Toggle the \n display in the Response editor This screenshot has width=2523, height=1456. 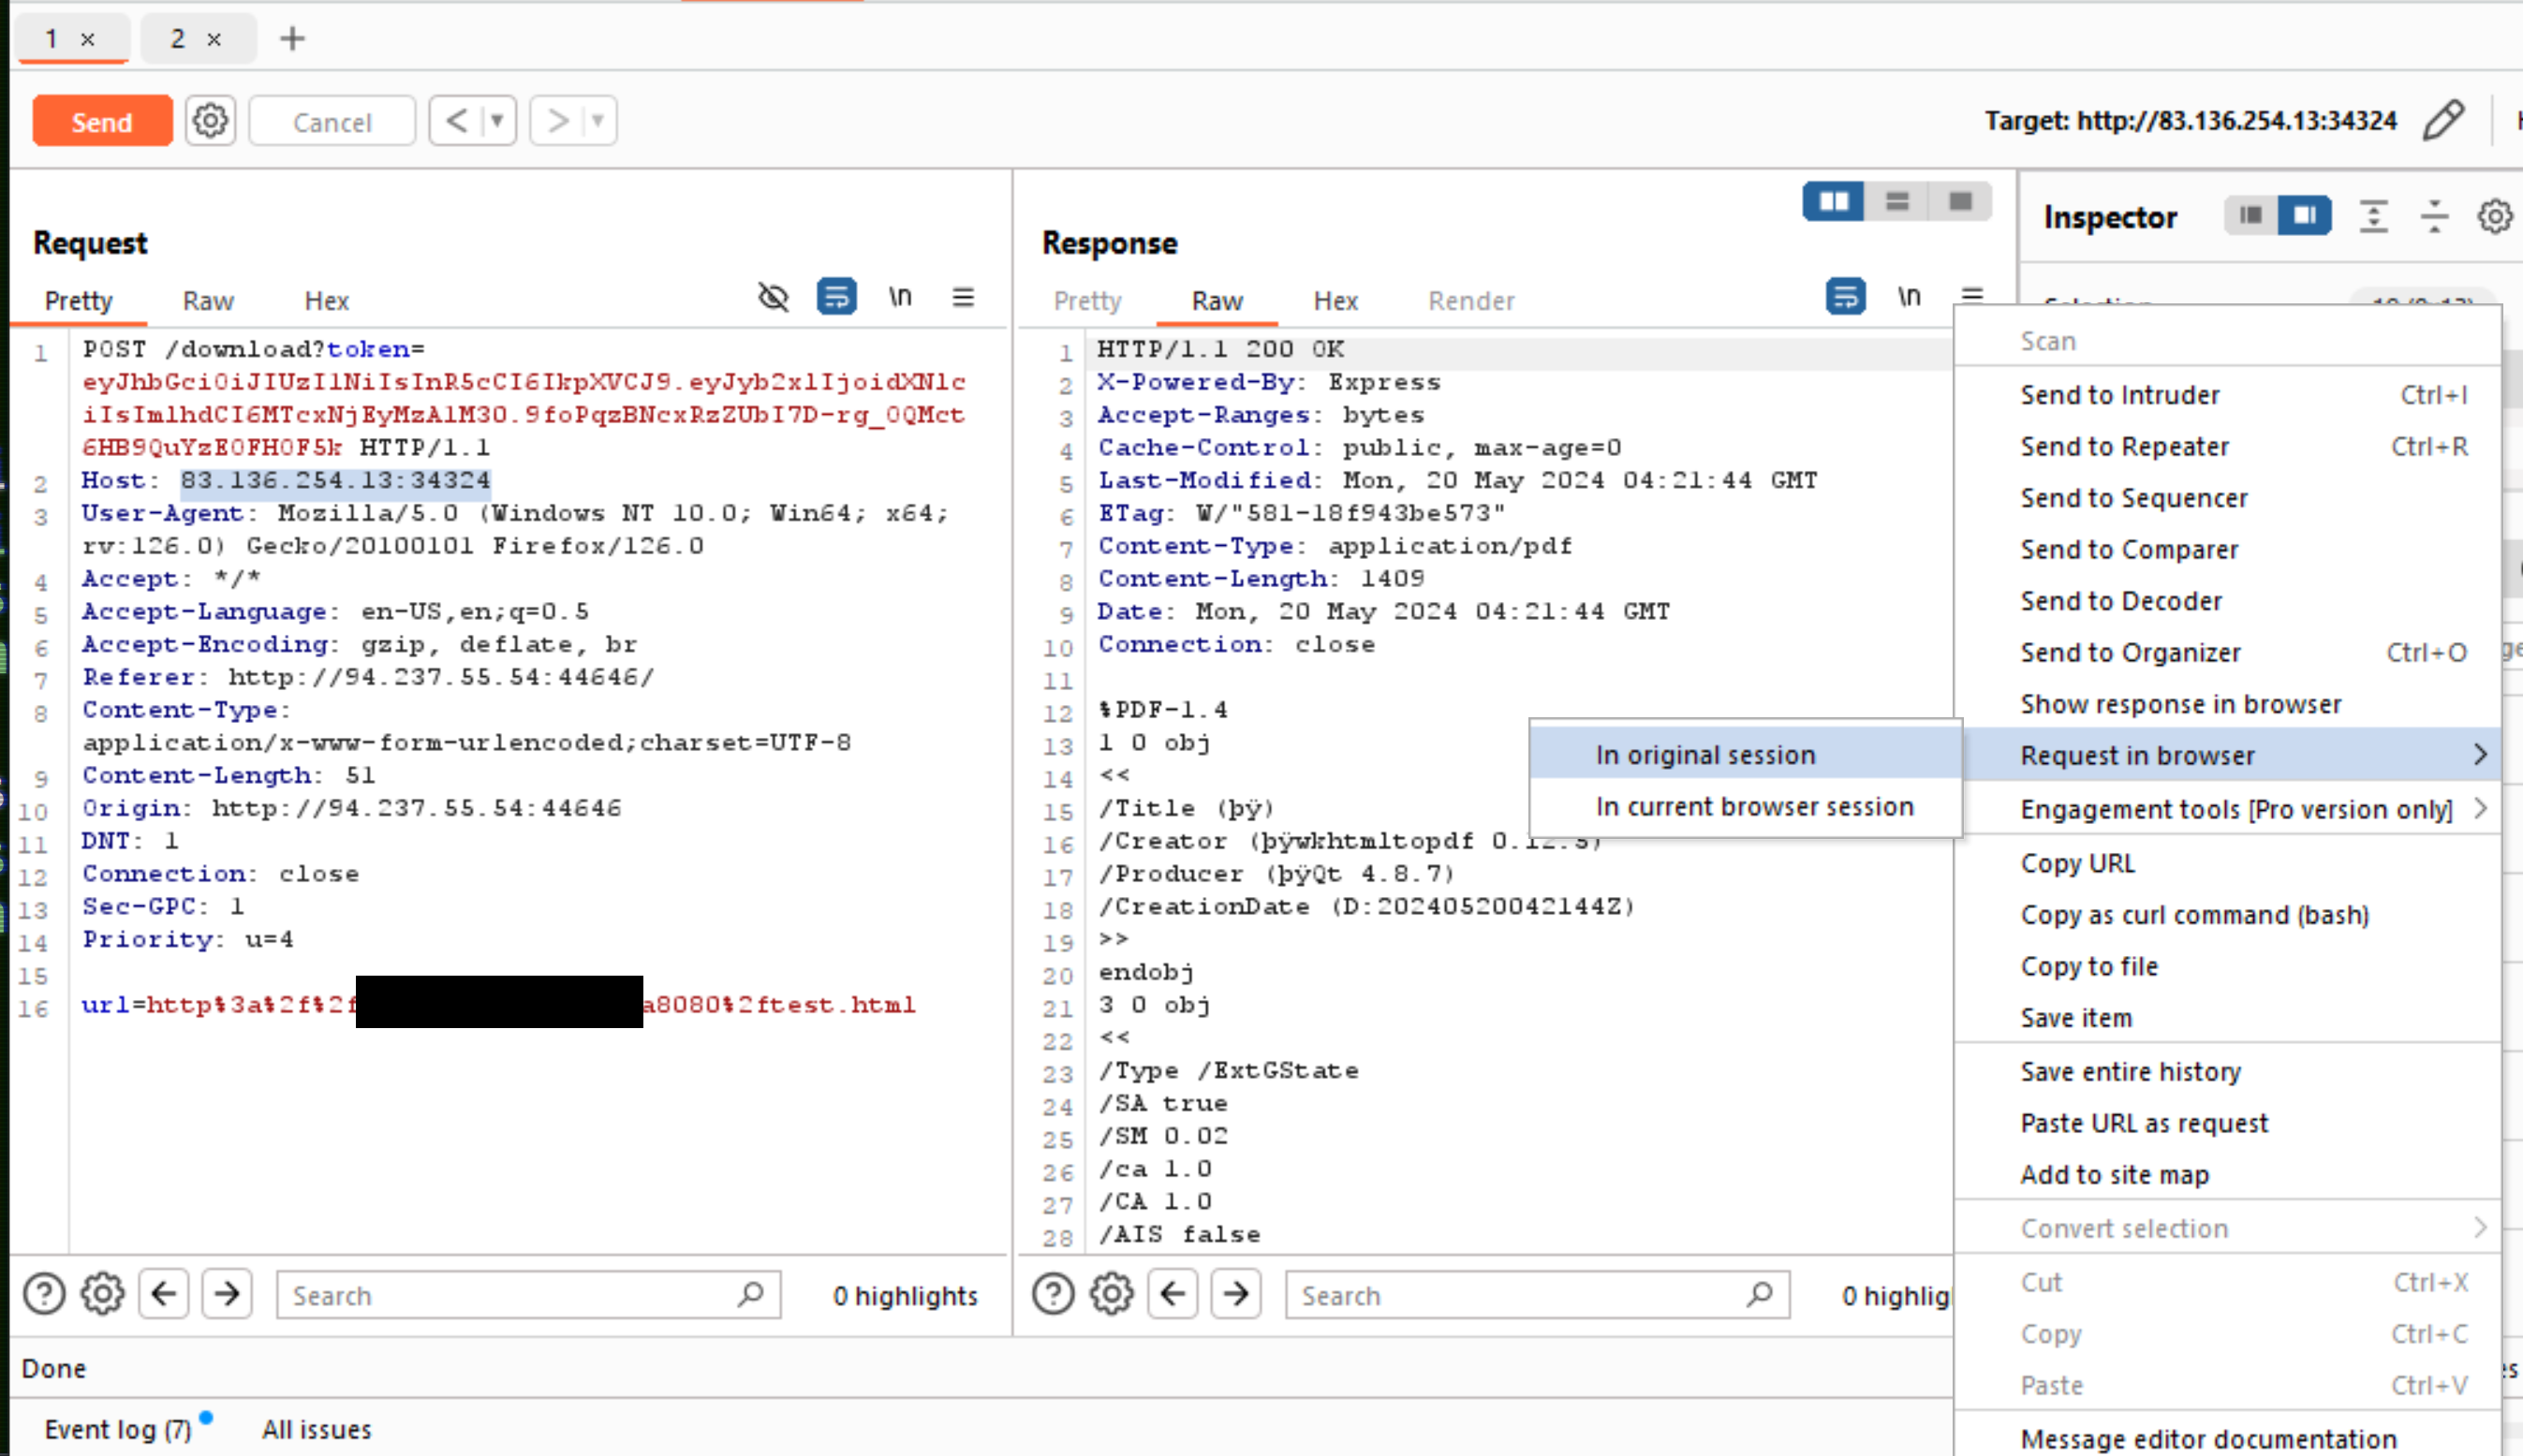coord(1908,297)
